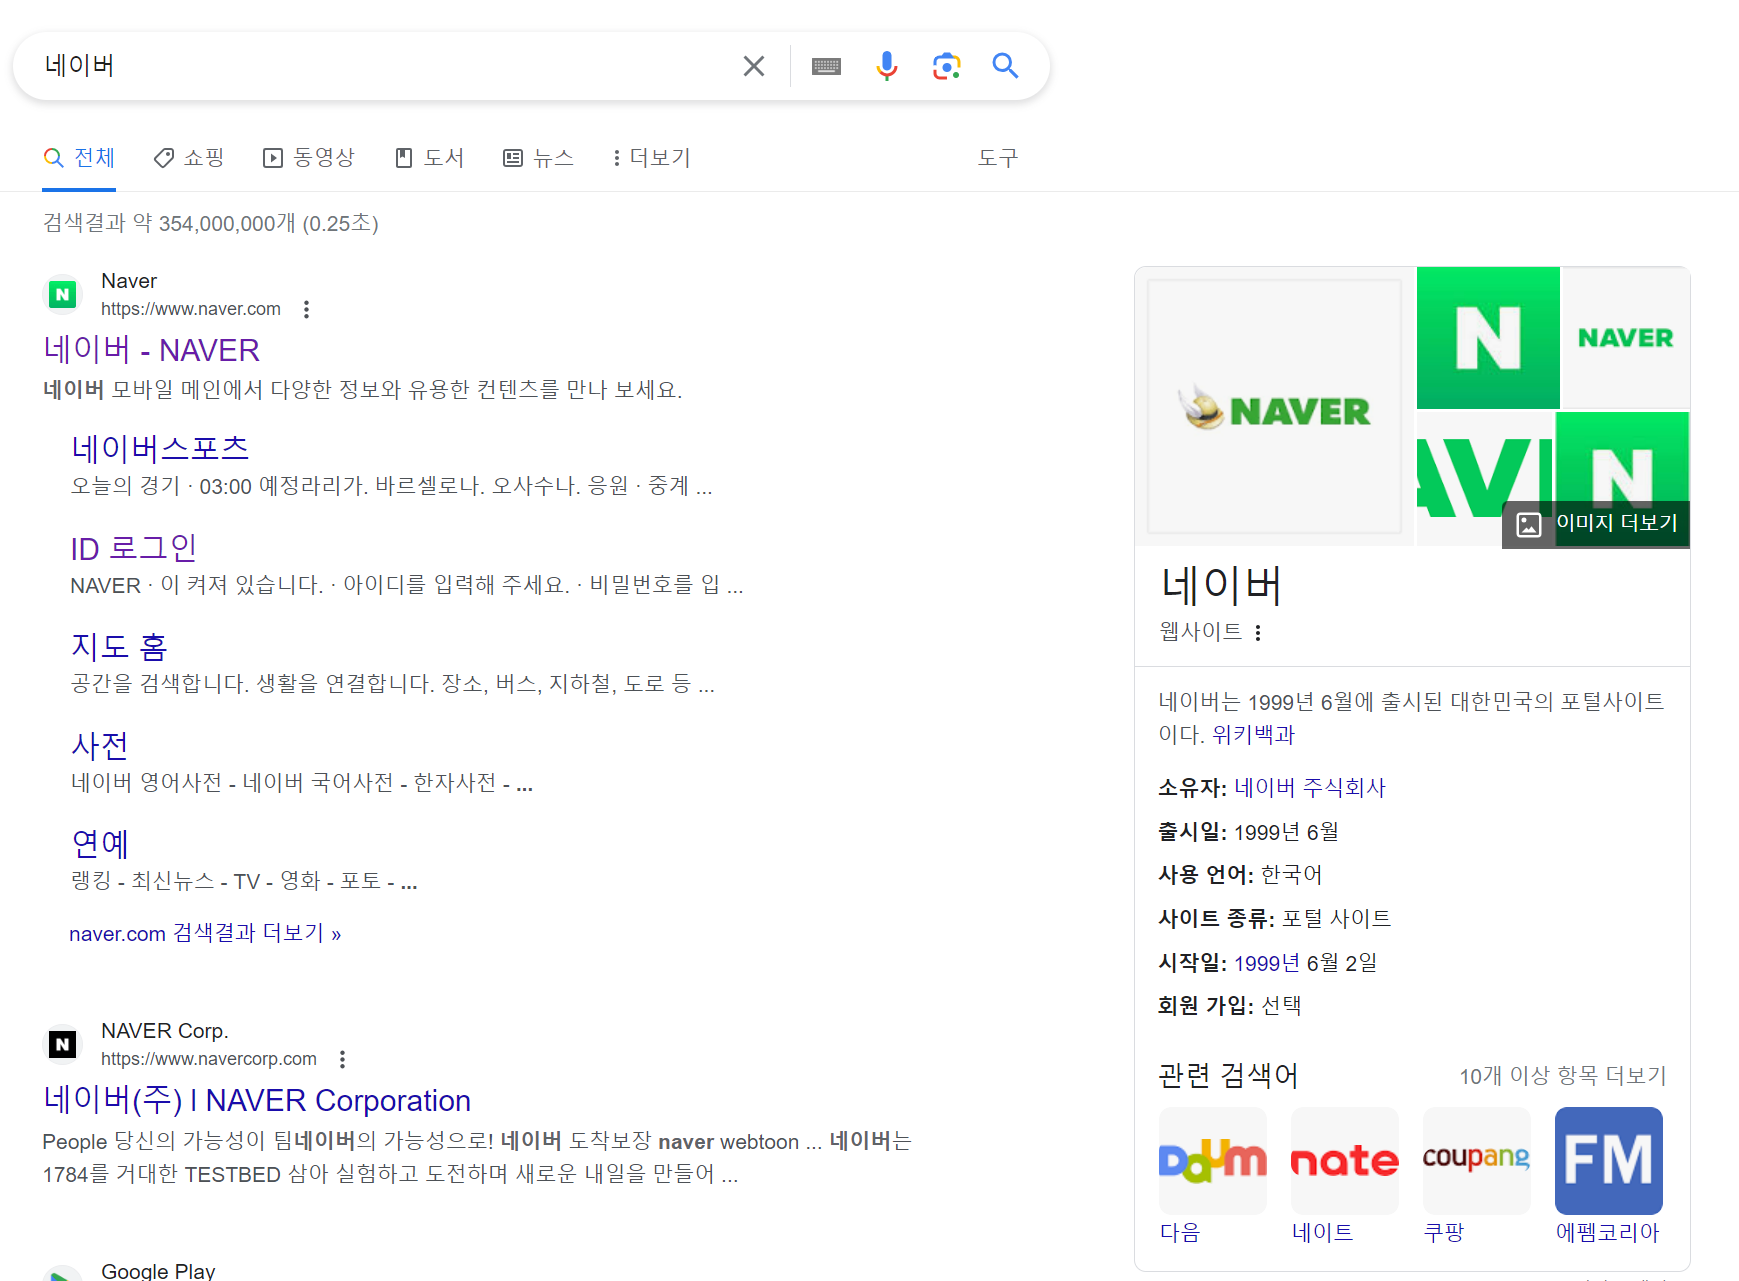Click the 네이버 주식회사 owner link
This screenshot has height=1281, width=1739.
[1310, 788]
